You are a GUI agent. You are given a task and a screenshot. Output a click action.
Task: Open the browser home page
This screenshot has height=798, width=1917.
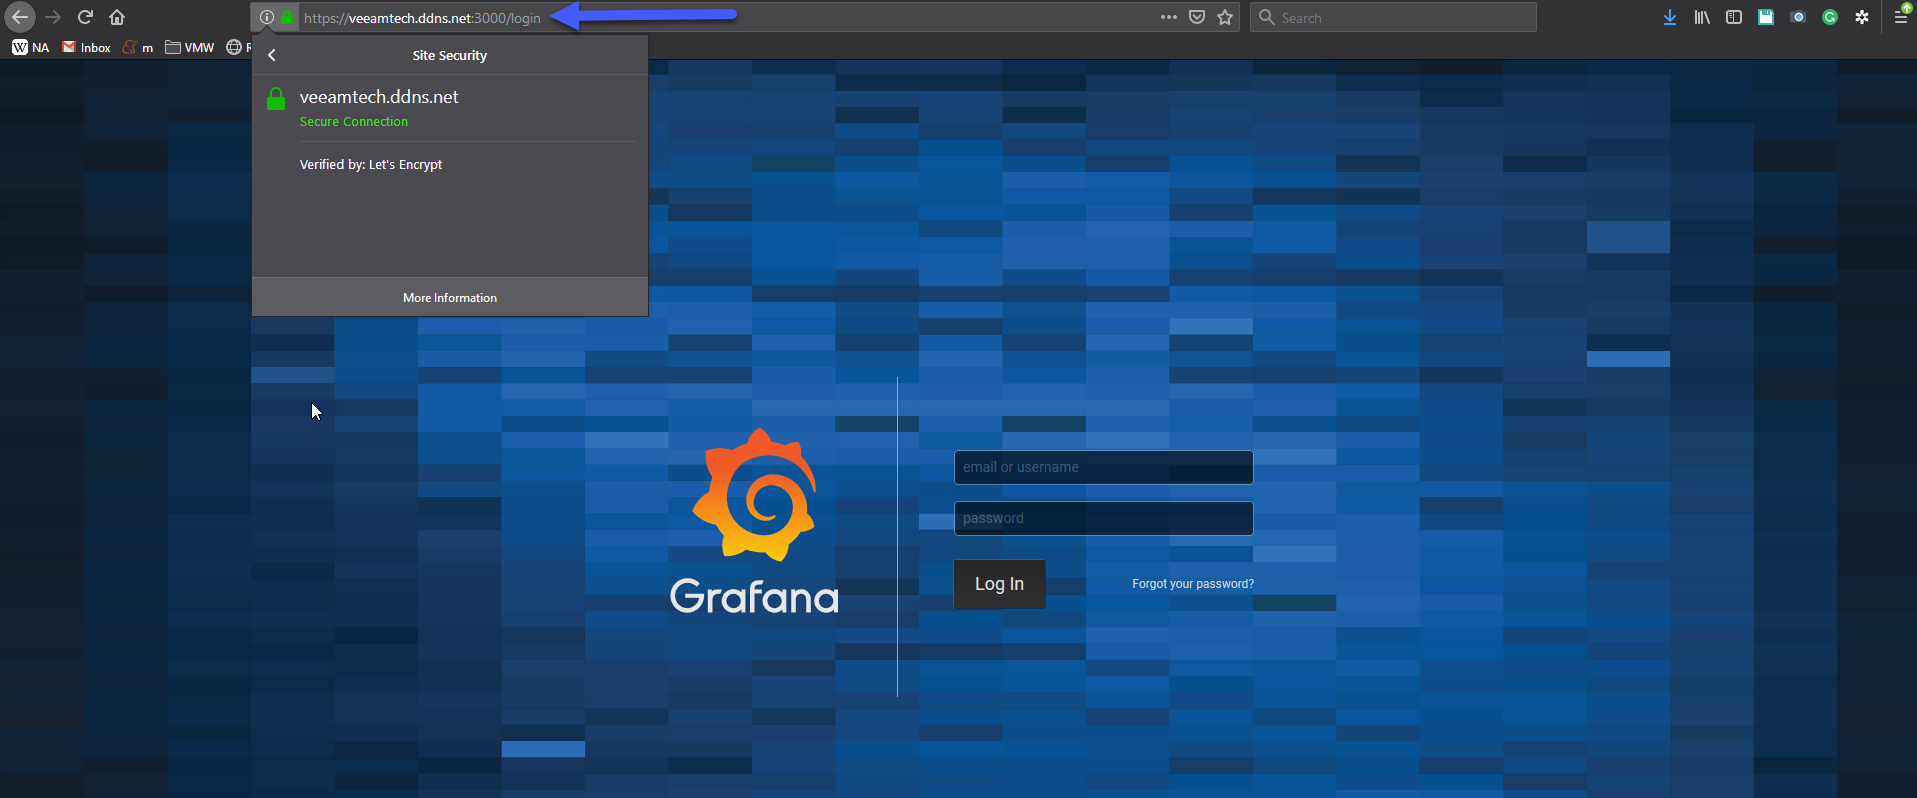click(117, 17)
